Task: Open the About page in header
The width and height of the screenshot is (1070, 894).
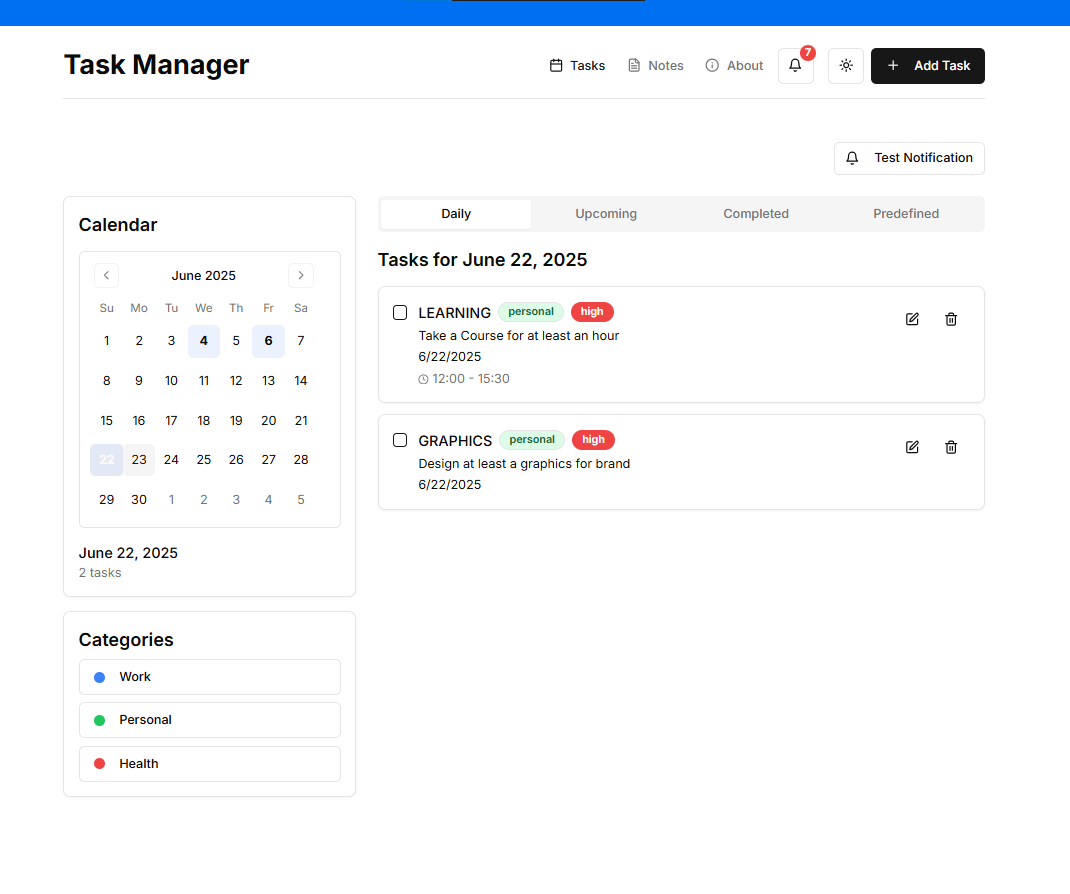Action: pos(734,66)
